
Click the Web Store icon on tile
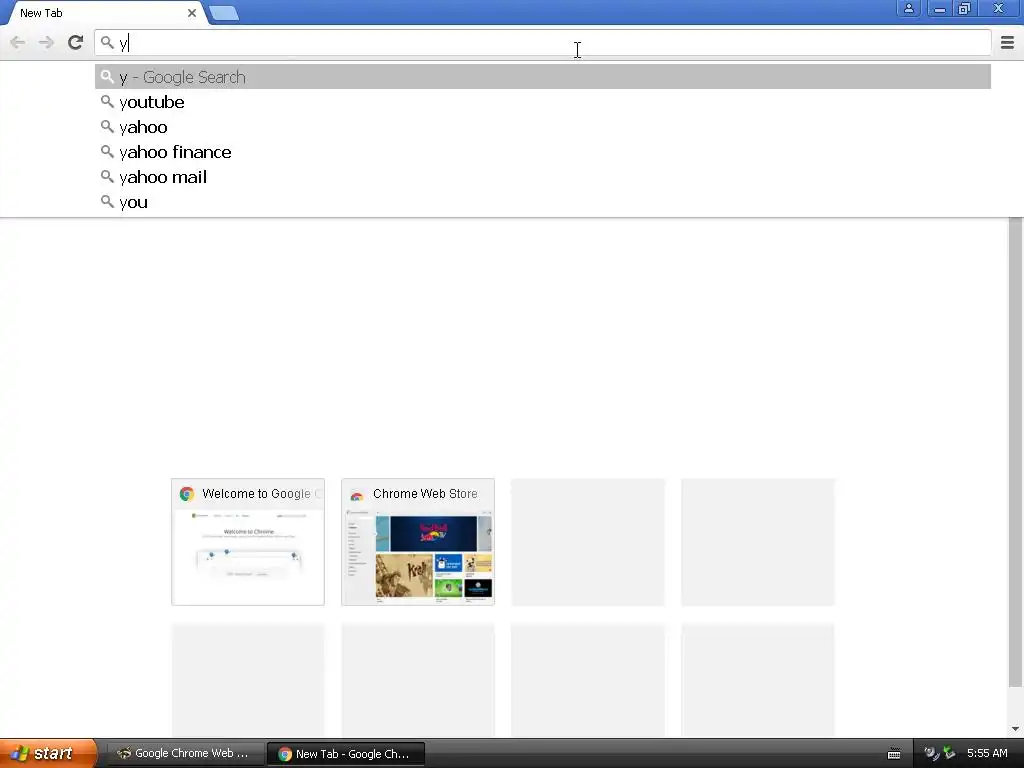[x=357, y=494]
